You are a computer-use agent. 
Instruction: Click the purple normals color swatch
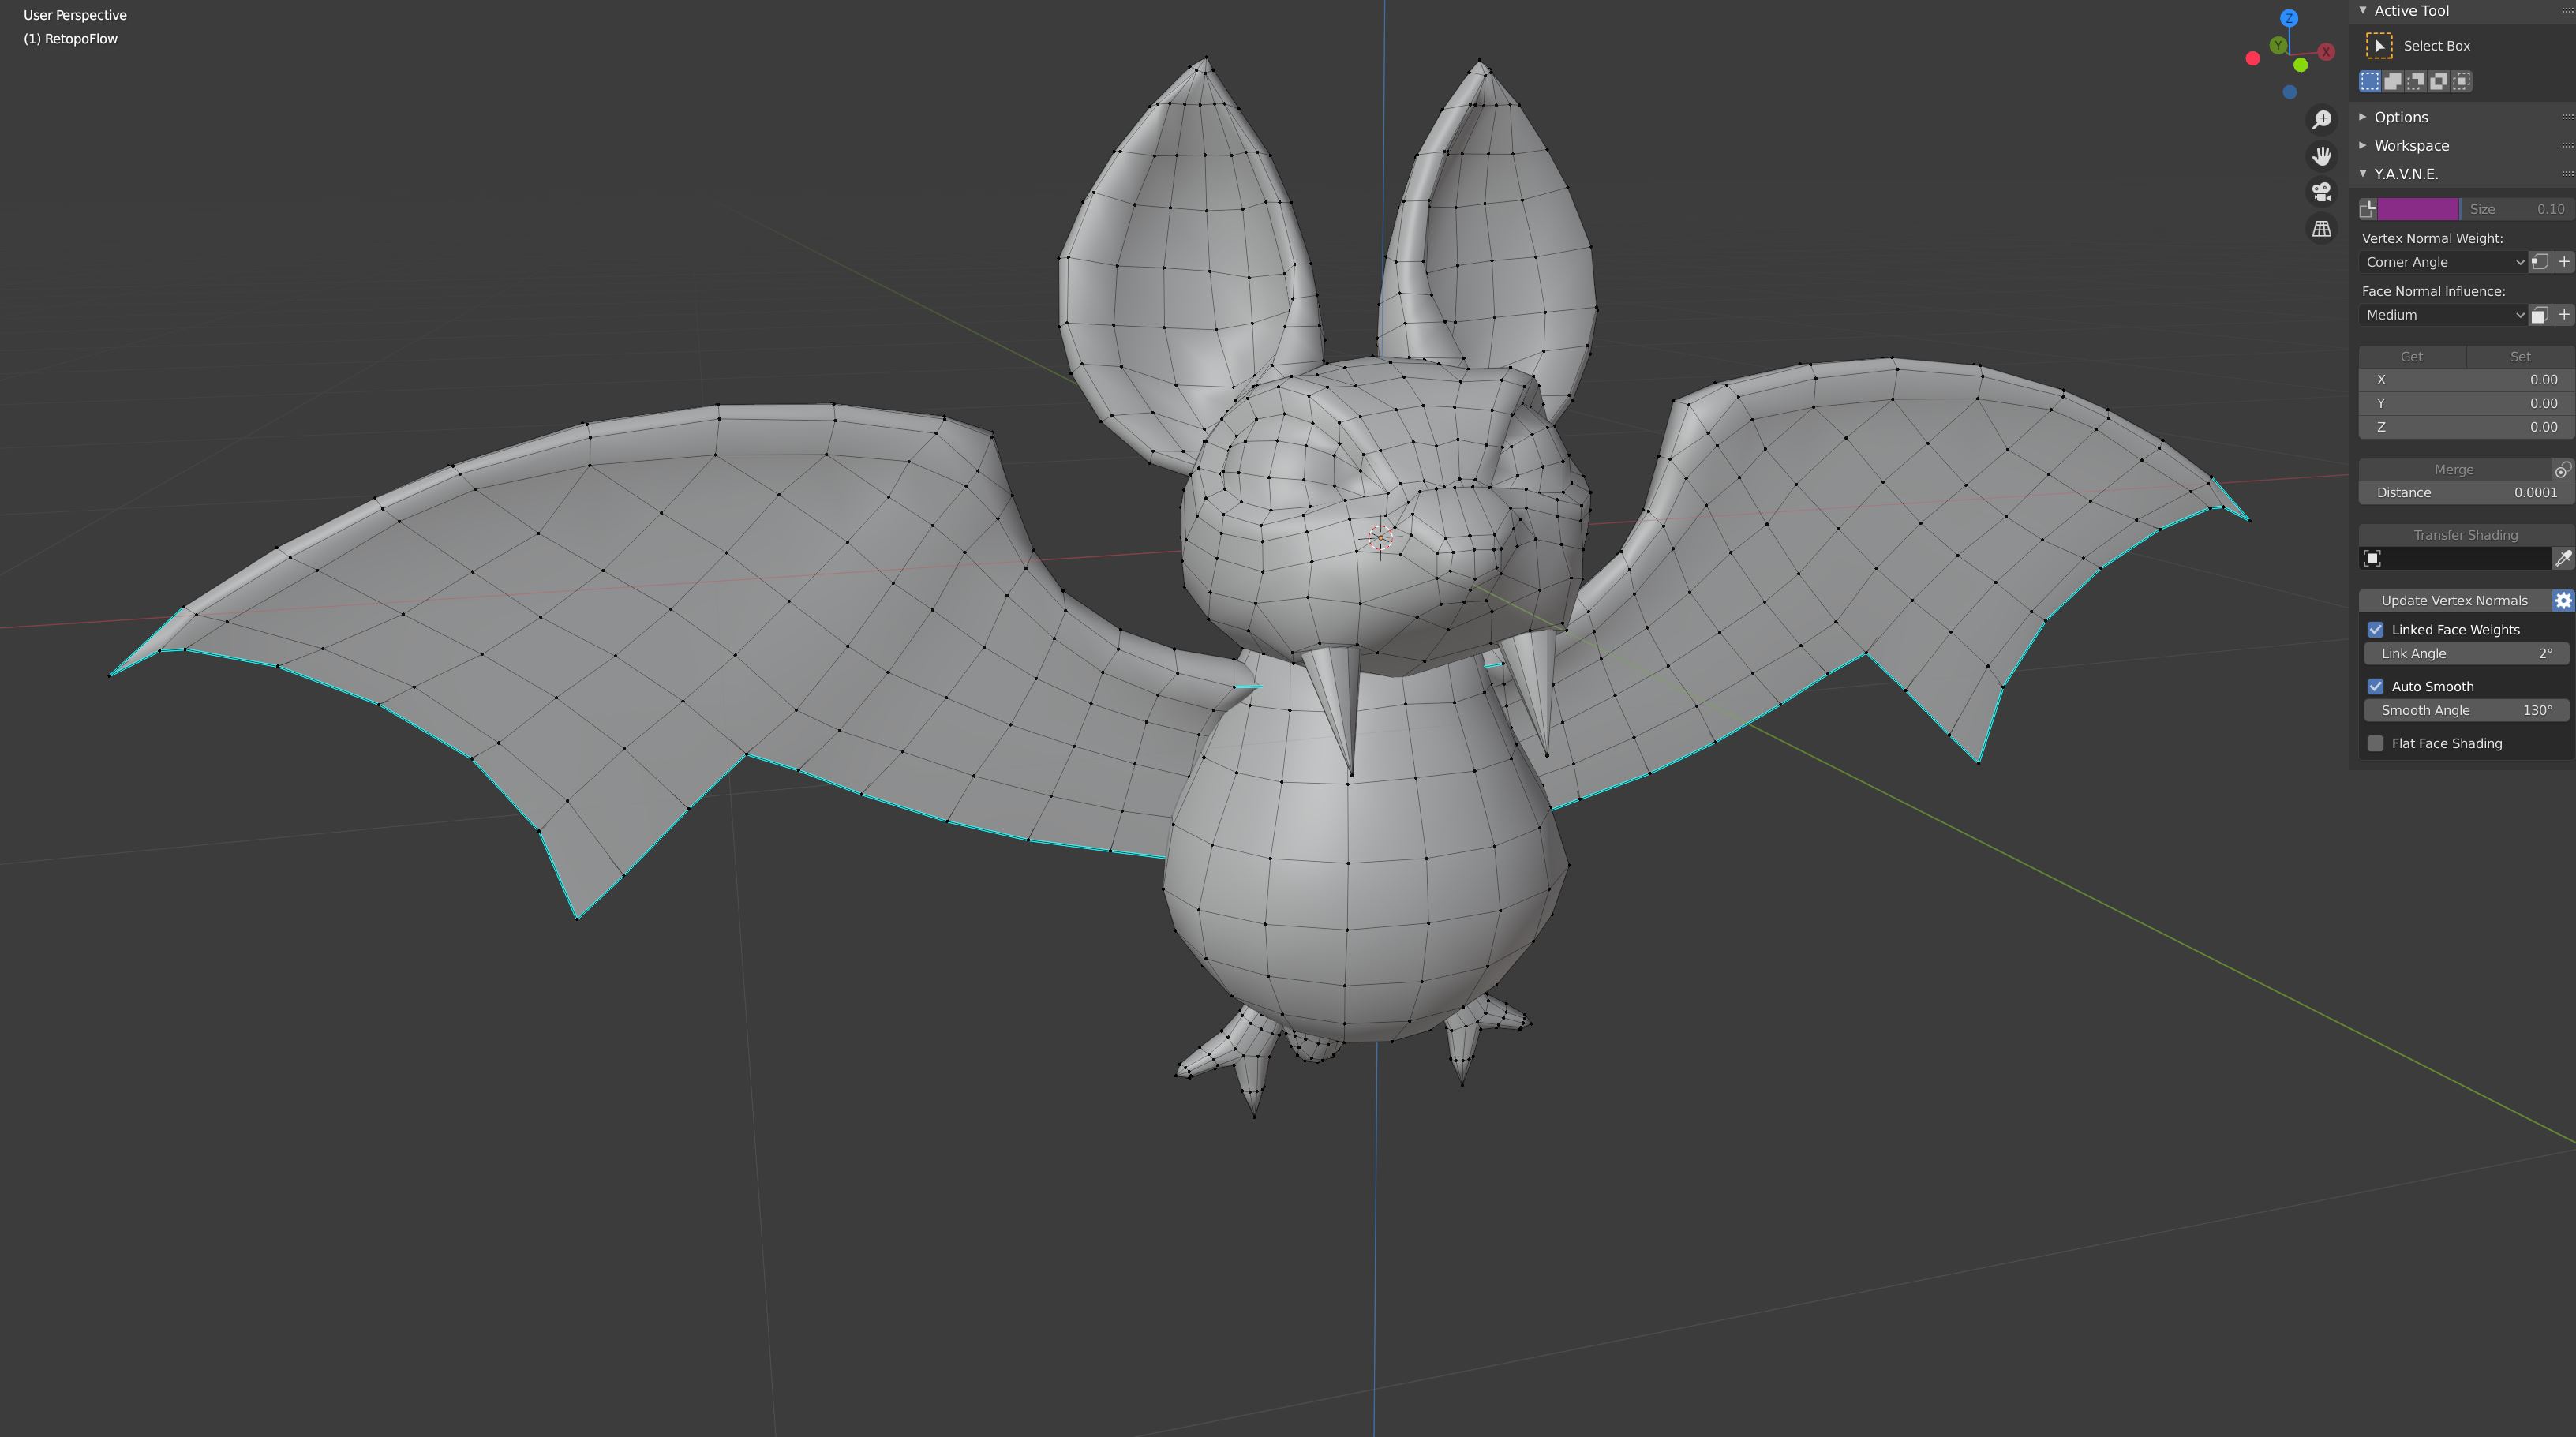(2418, 209)
